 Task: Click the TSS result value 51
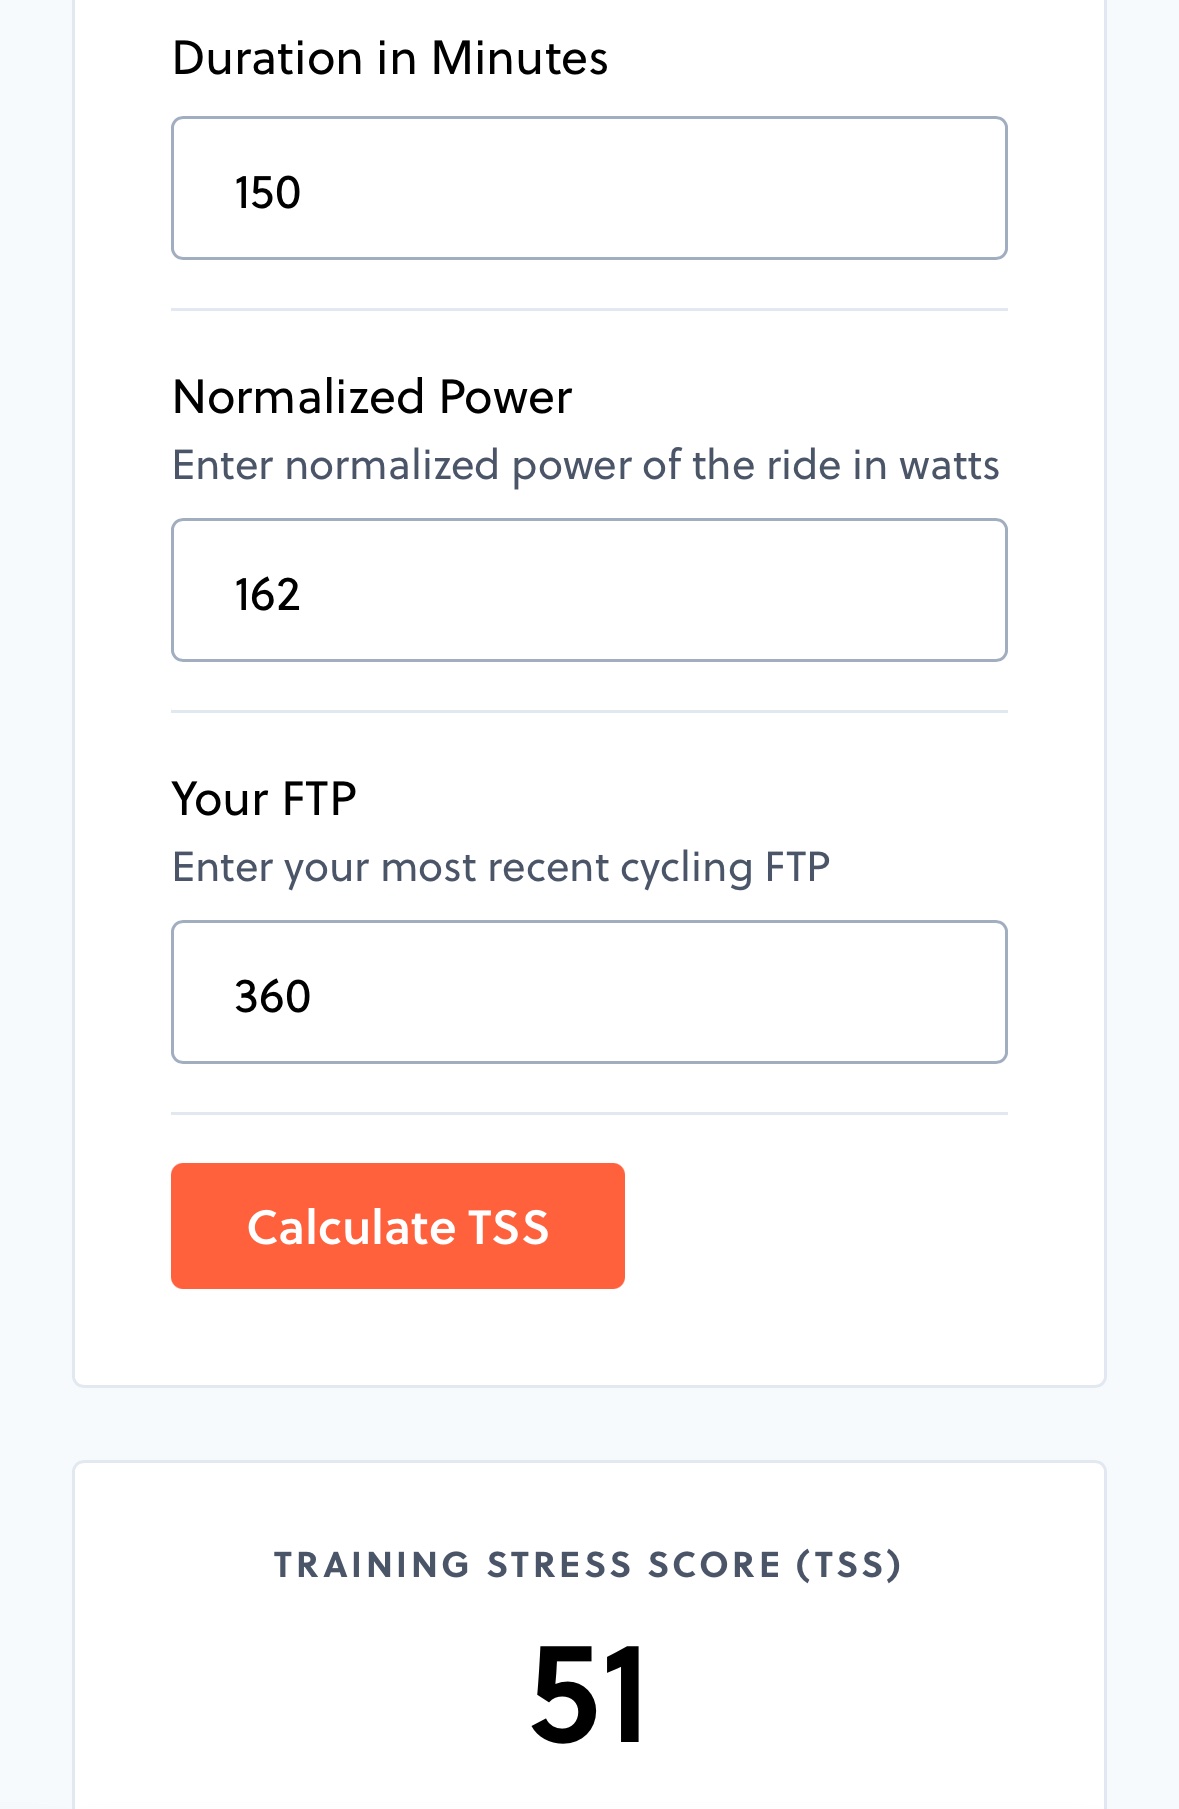pos(588,1696)
